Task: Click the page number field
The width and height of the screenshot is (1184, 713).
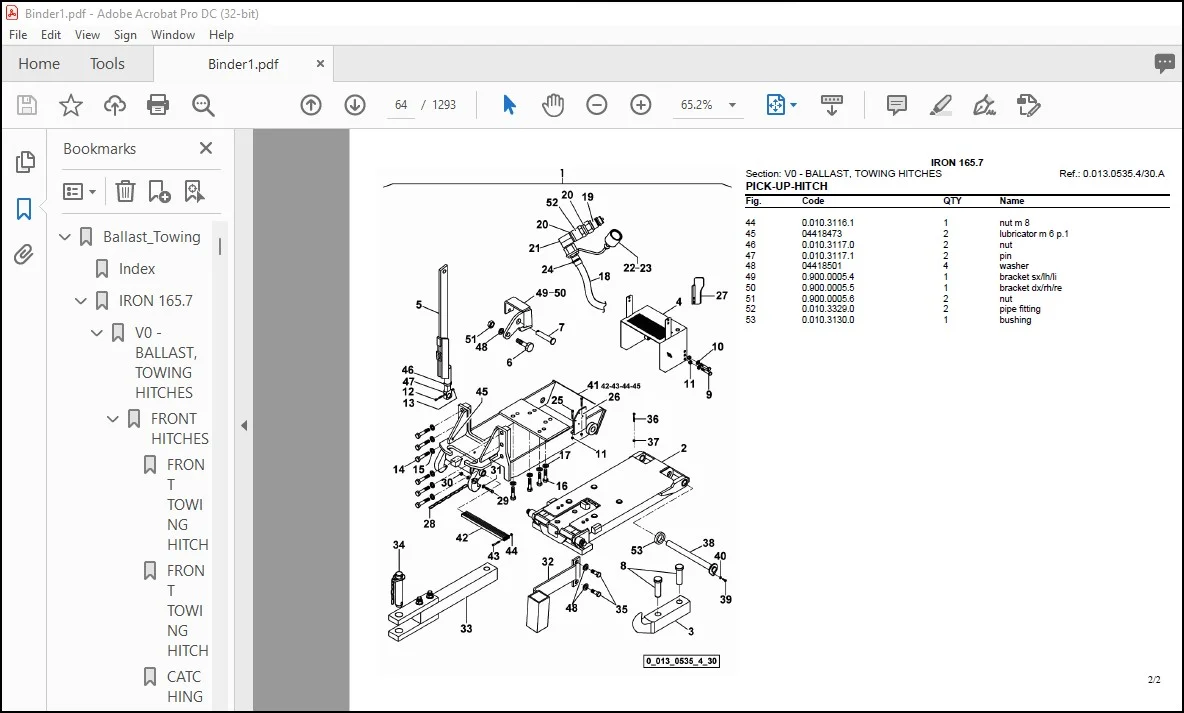Action: pyautogui.click(x=401, y=105)
